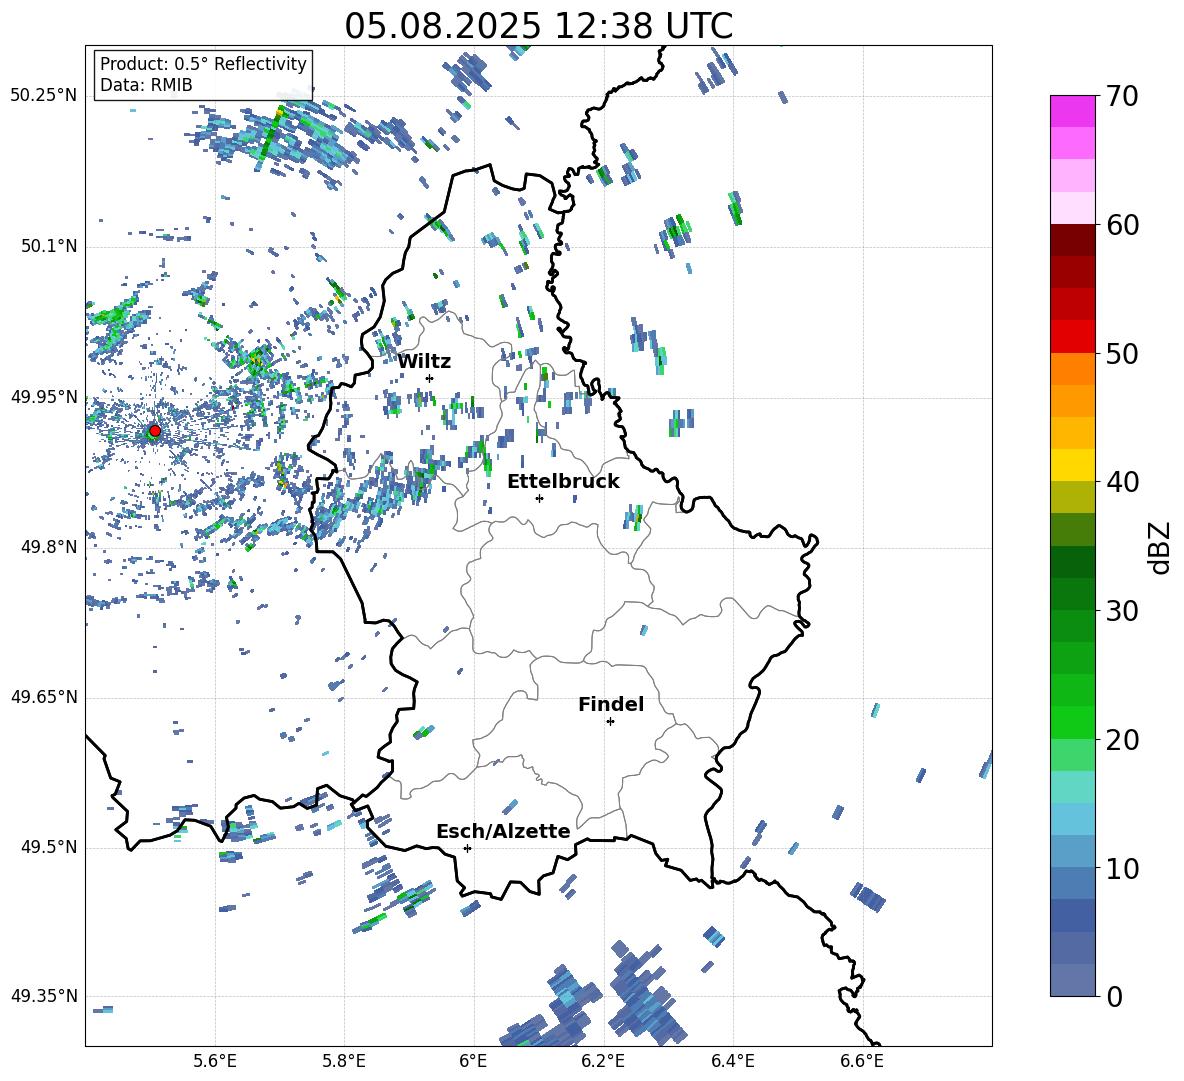Click the colorbar 60 tick label

(x=1122, y=225)
